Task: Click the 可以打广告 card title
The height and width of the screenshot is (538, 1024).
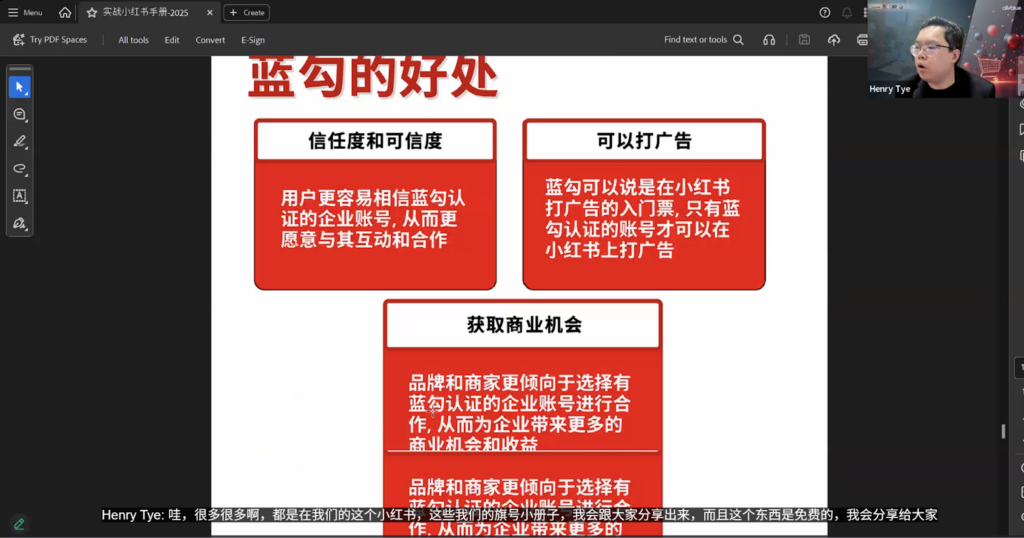Action: pos(644,140)
